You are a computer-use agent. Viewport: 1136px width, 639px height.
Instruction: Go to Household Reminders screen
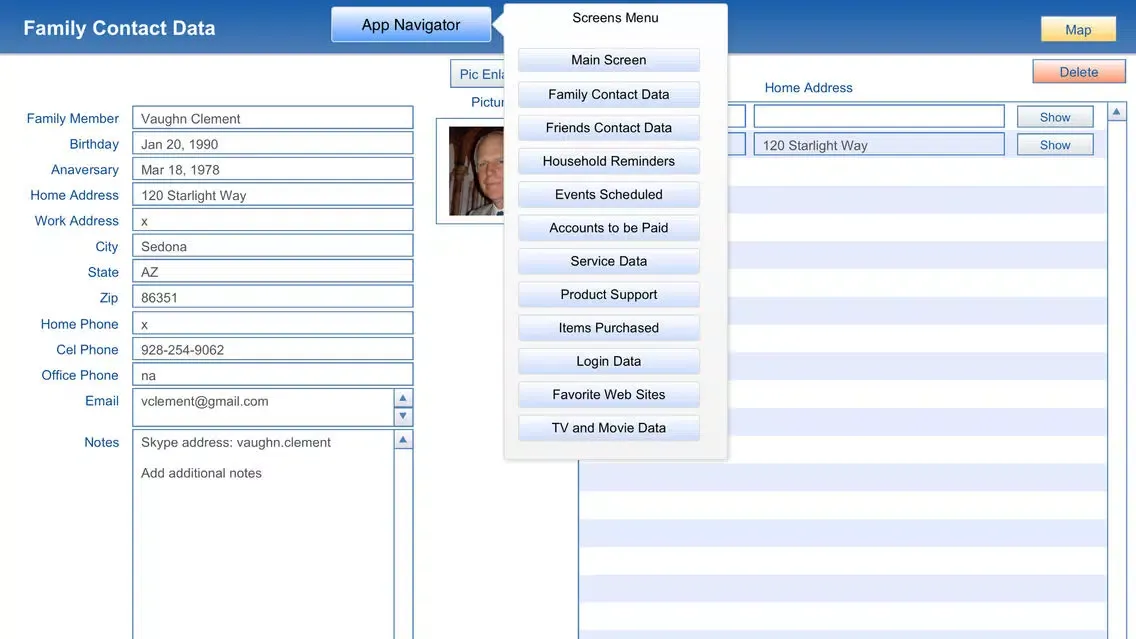tap(608, 161)
